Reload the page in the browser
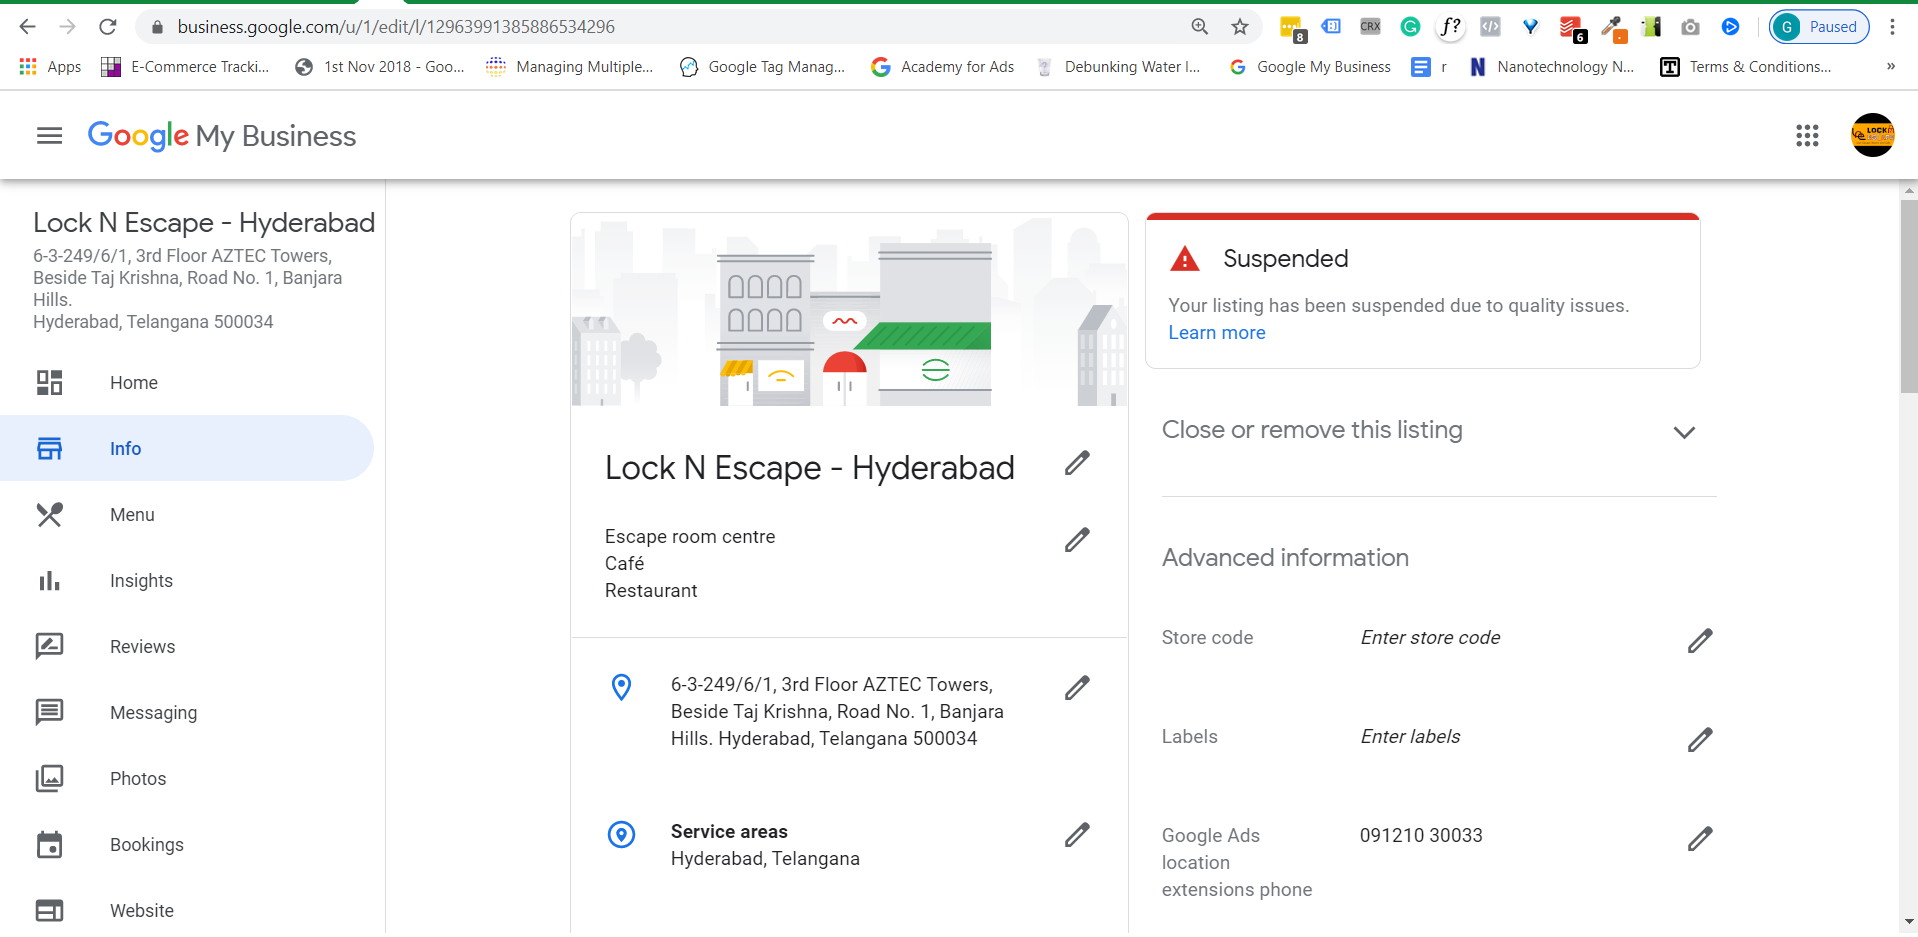 (108, 27)
